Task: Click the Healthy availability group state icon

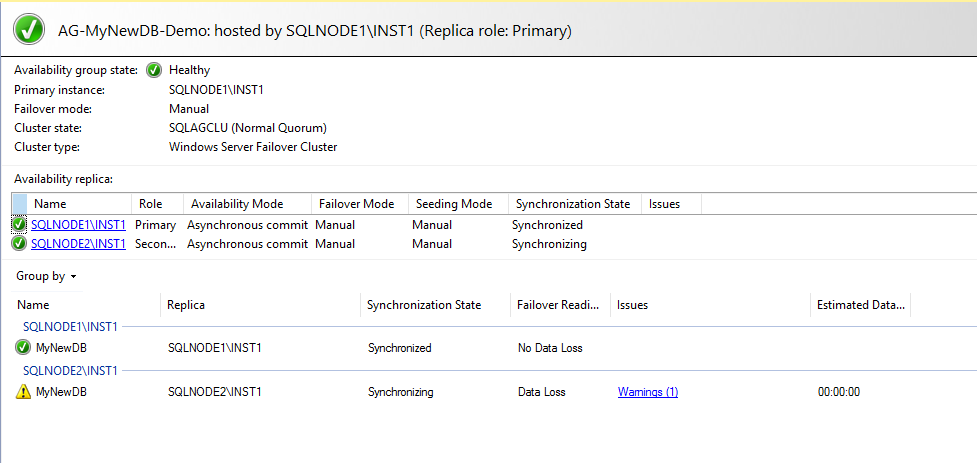Action: click(154, 70)
